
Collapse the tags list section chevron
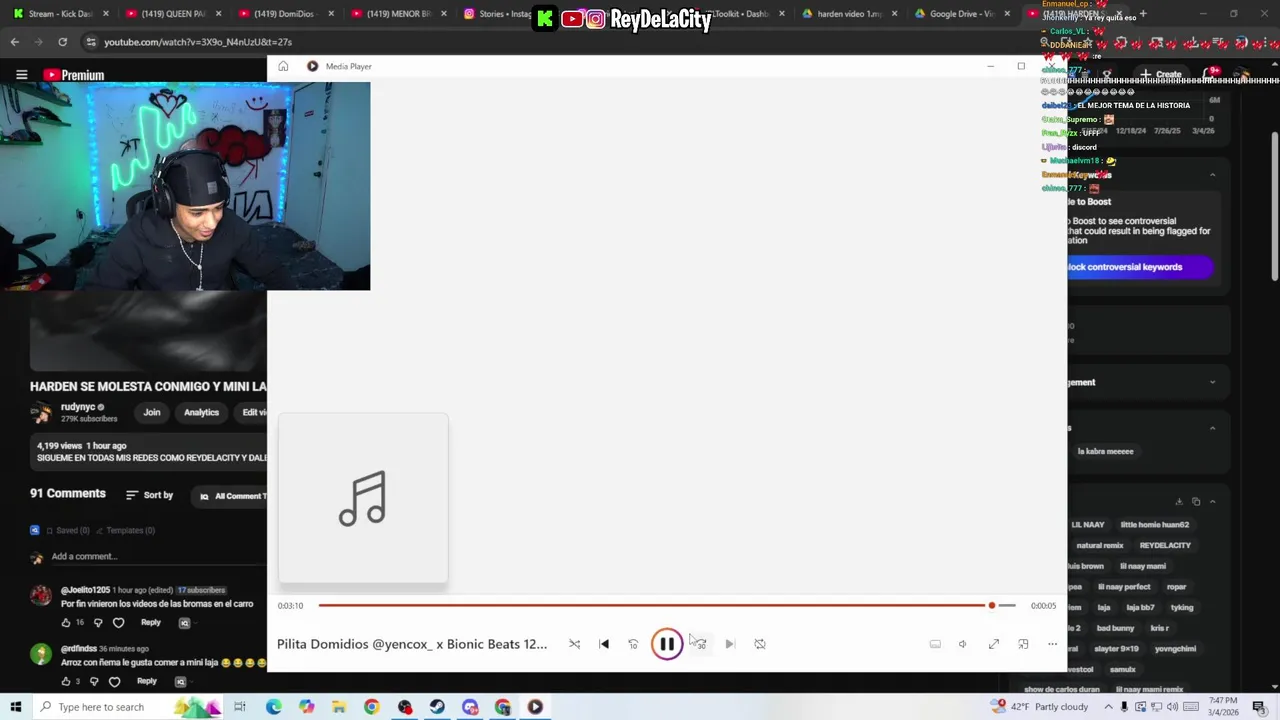point(1212,501)
